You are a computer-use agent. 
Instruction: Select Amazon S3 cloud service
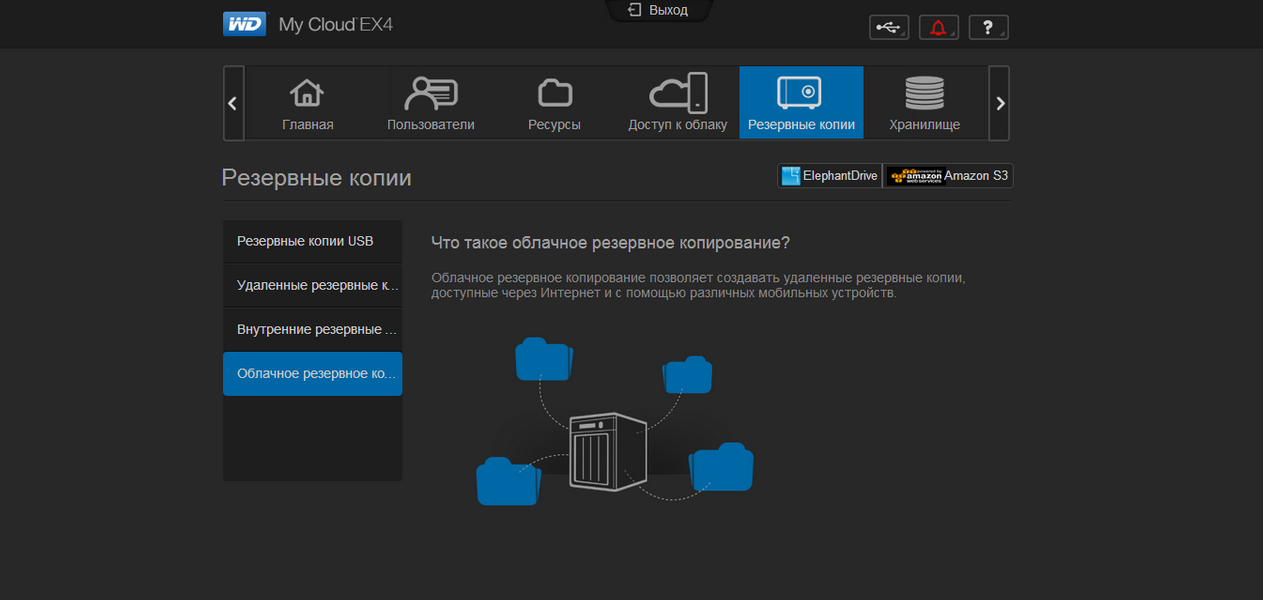948,176
